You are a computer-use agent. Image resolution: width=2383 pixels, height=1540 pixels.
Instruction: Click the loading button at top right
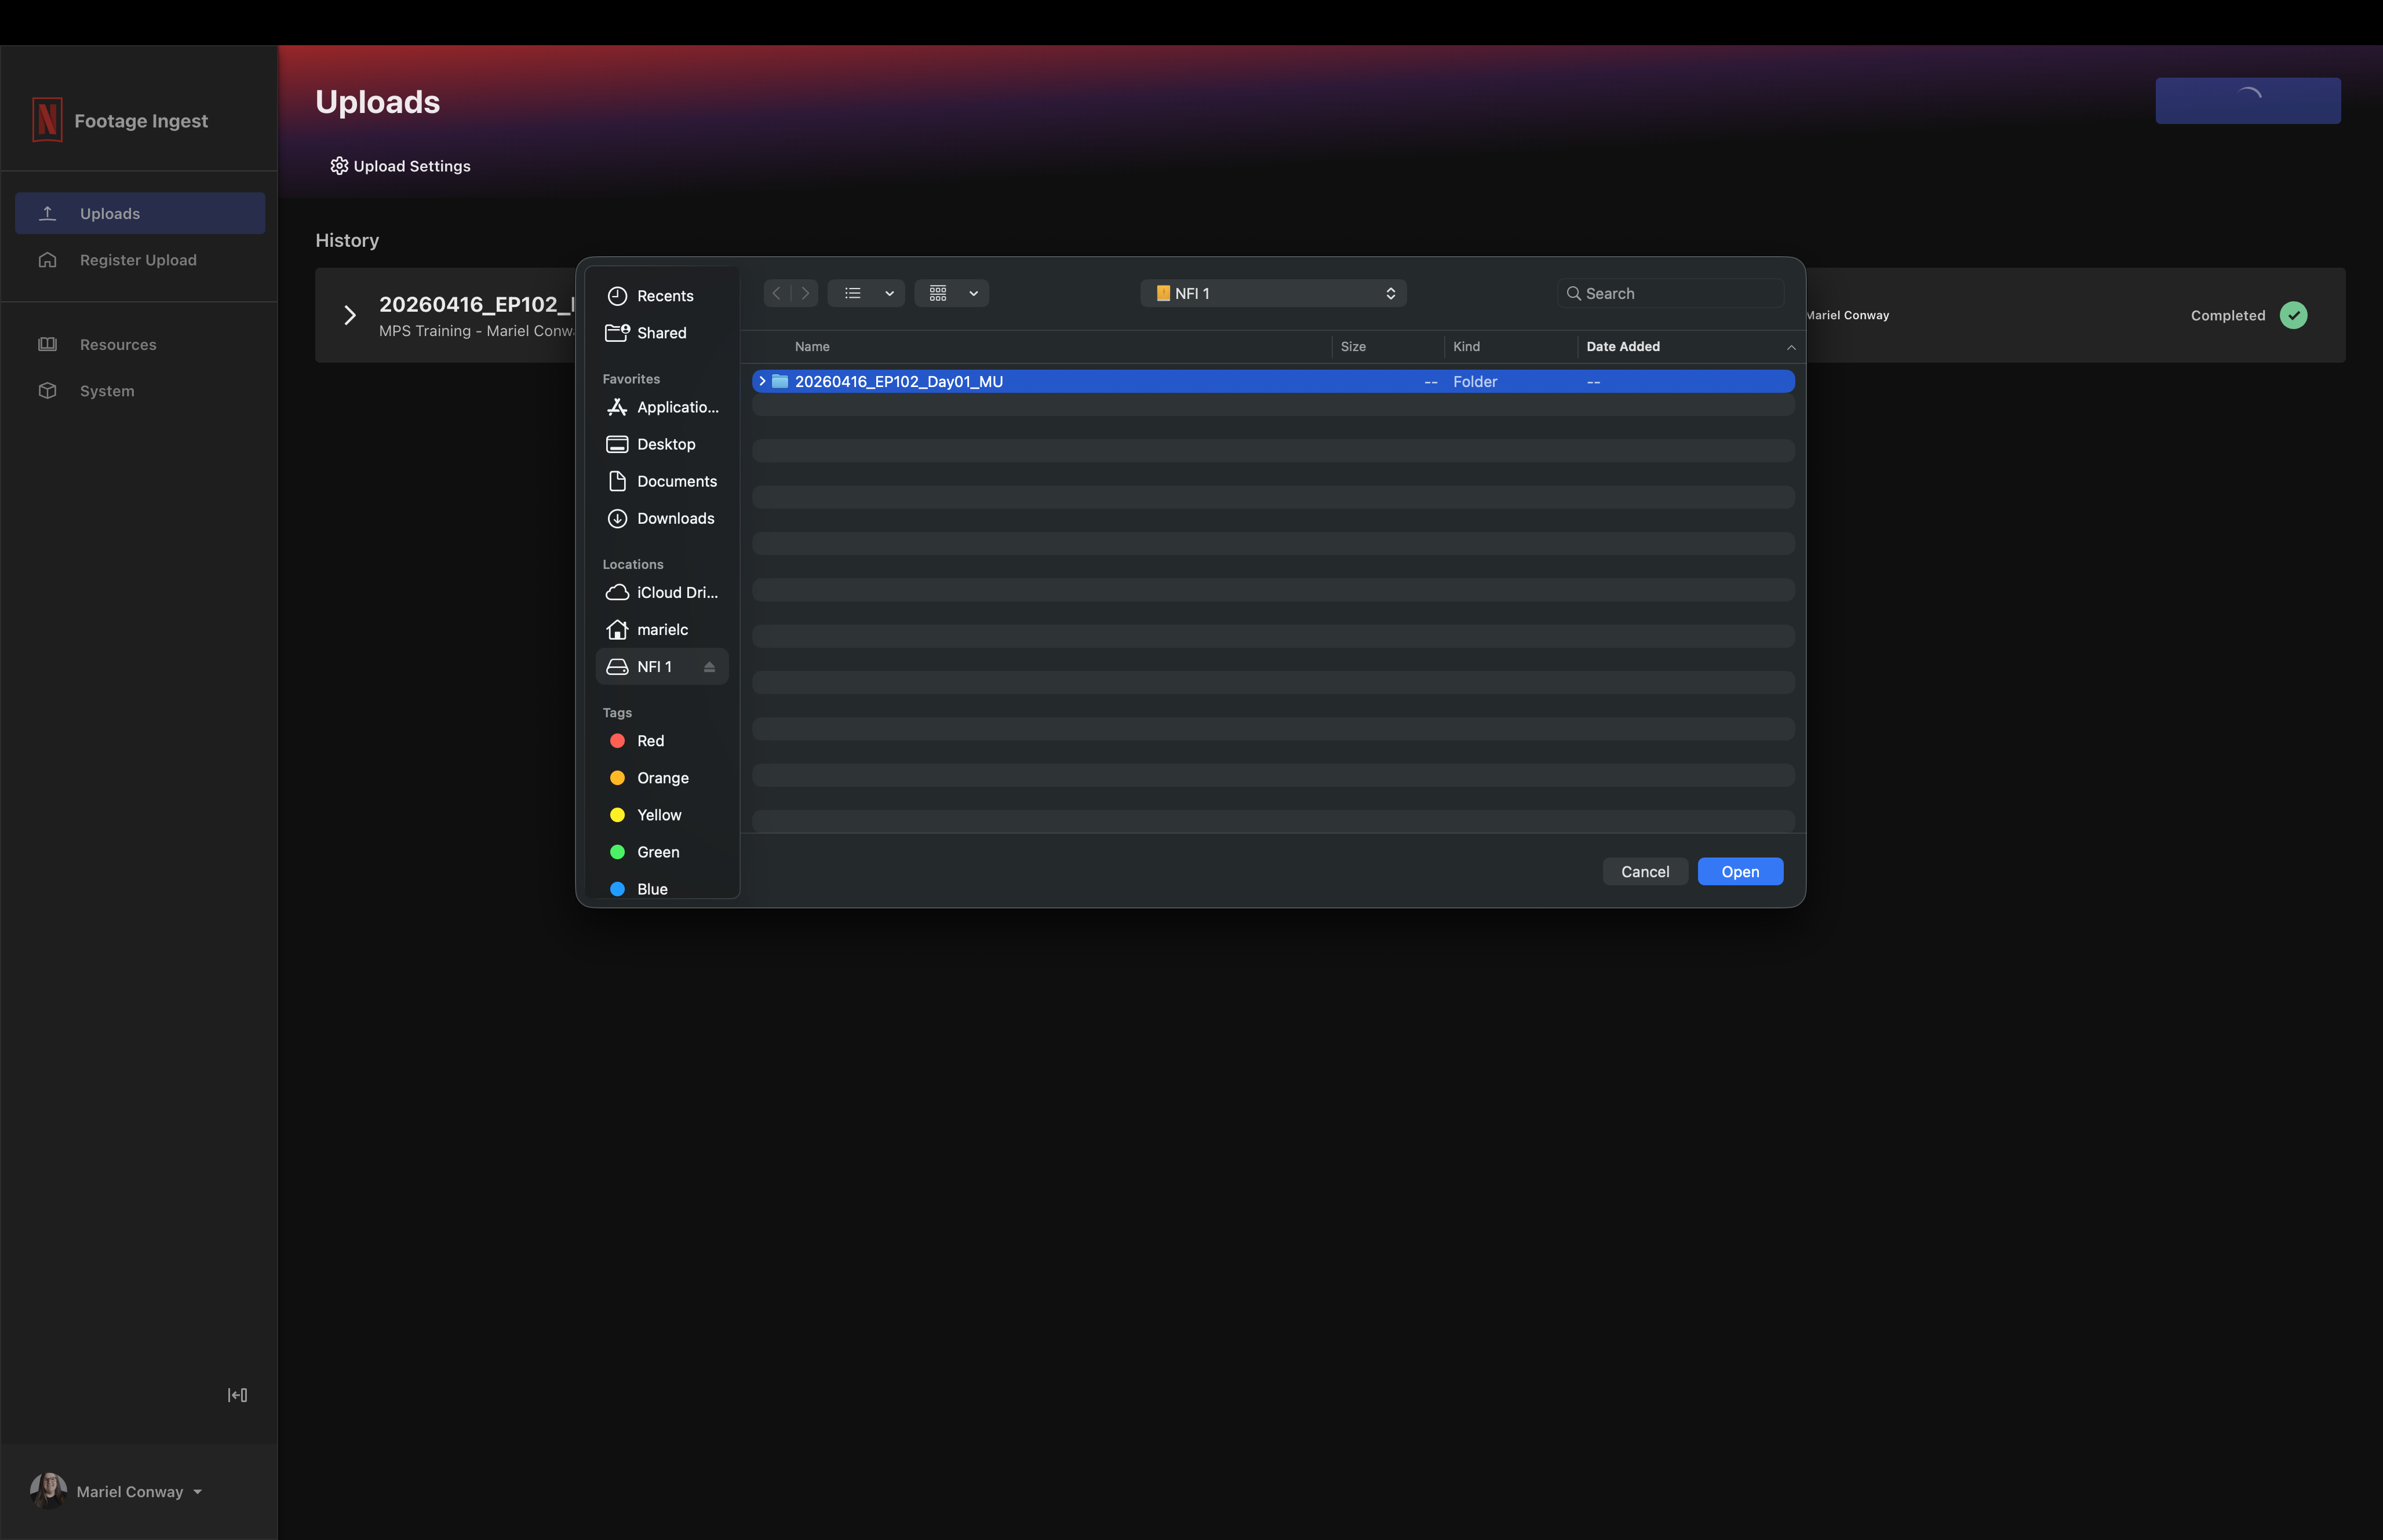pos(2247,101)
